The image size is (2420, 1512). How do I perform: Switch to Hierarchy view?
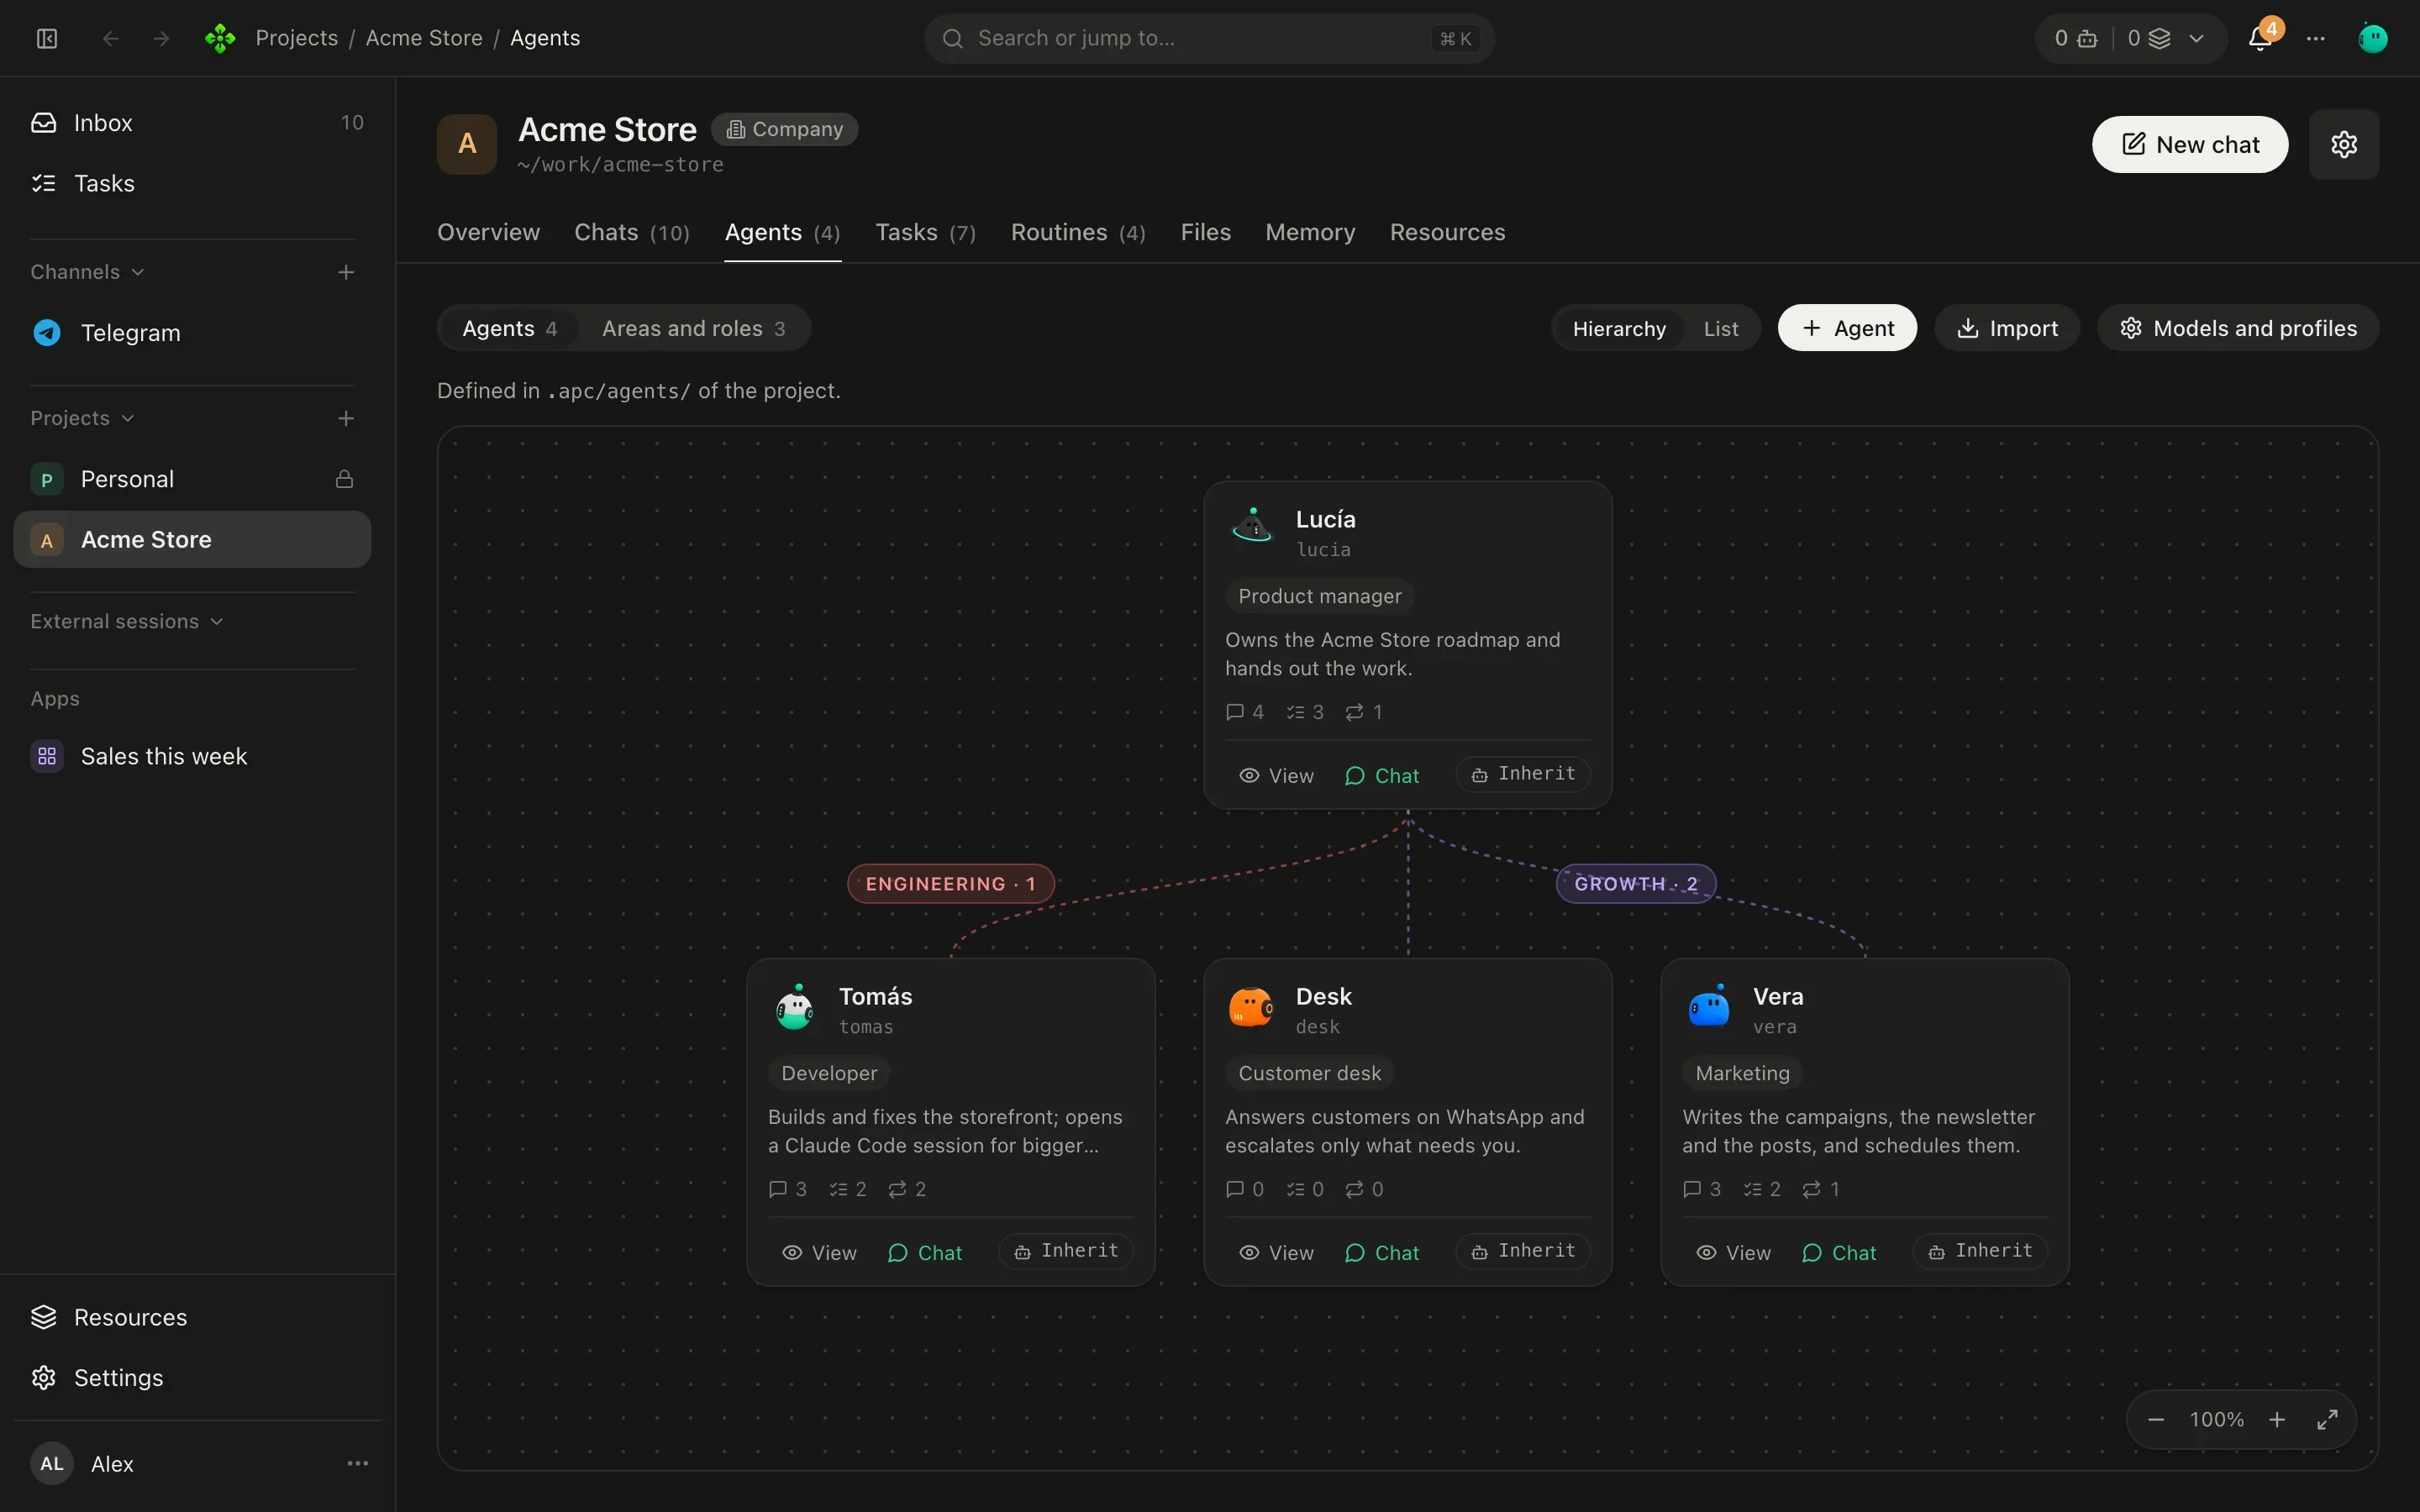(1619, 328)
